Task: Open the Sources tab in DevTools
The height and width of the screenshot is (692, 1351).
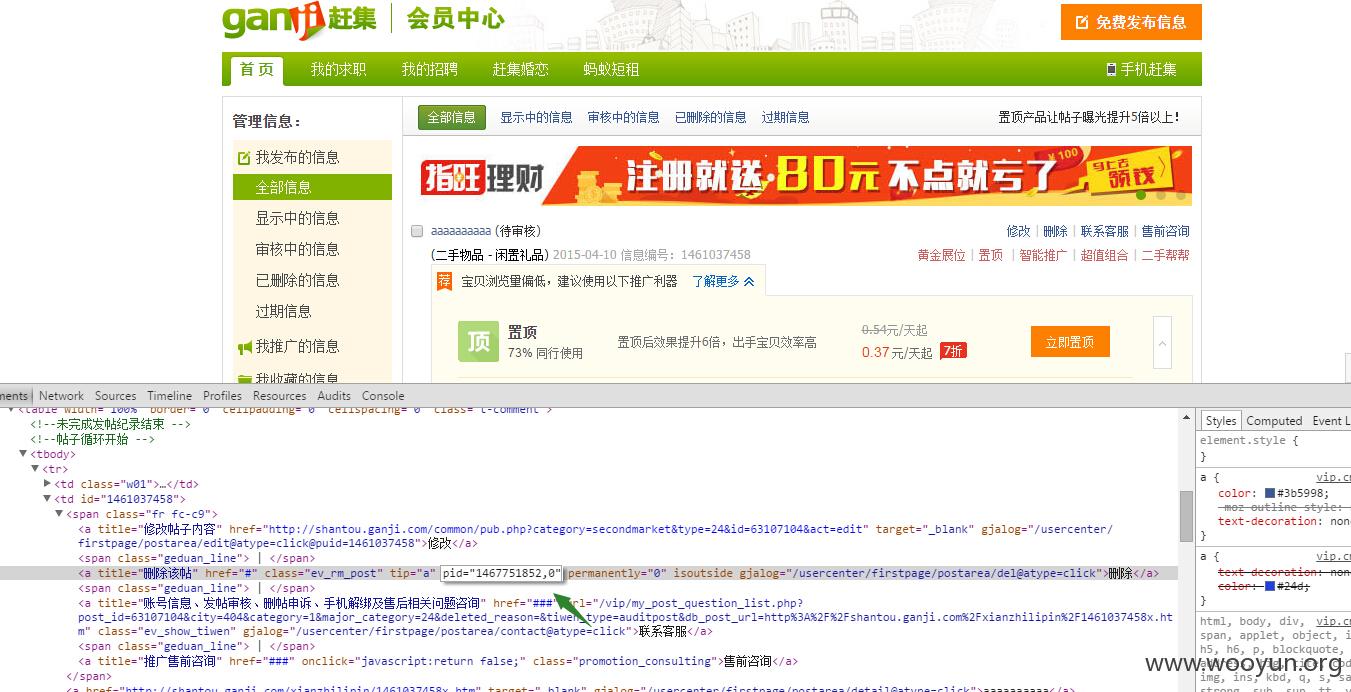Action: (116, 396)
